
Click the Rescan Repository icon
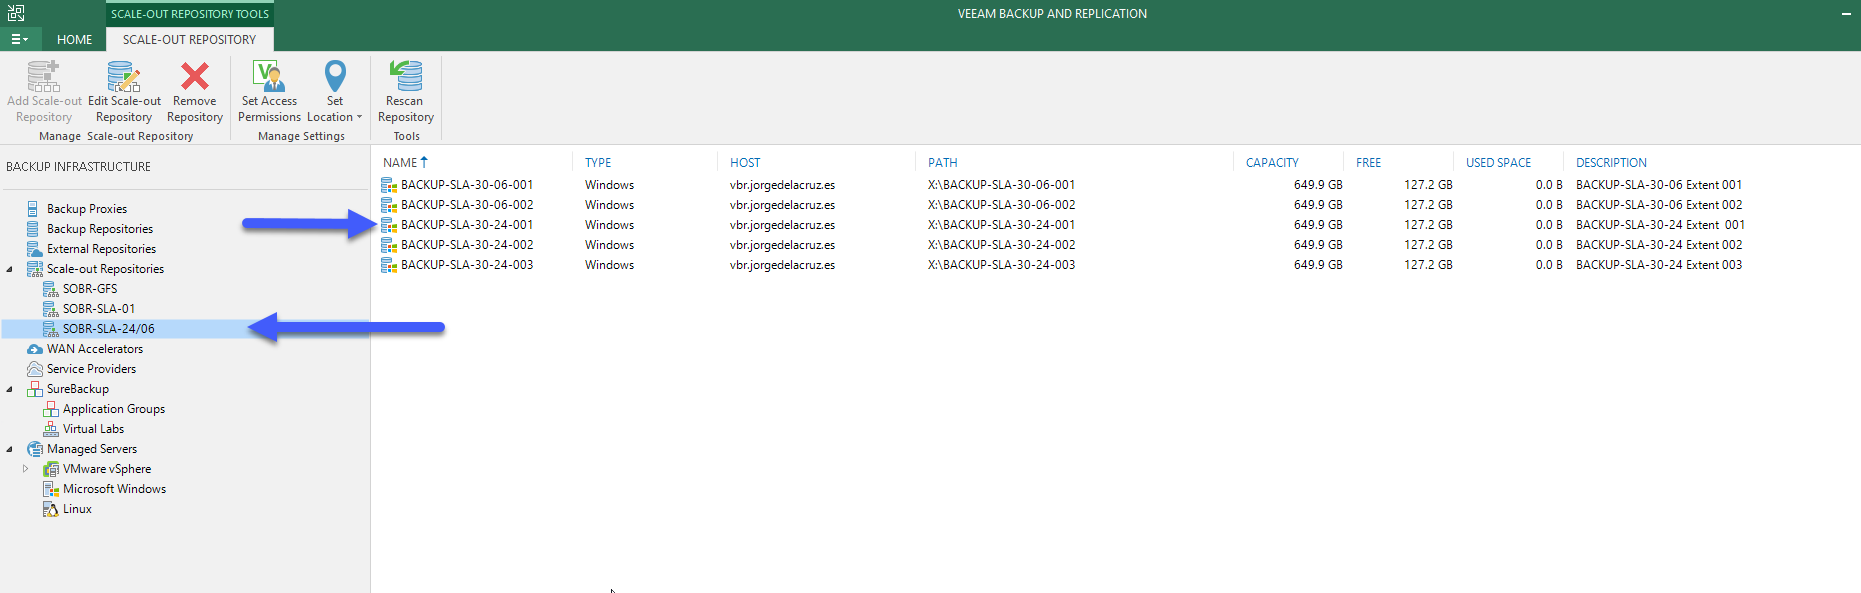tap(406, 76)
